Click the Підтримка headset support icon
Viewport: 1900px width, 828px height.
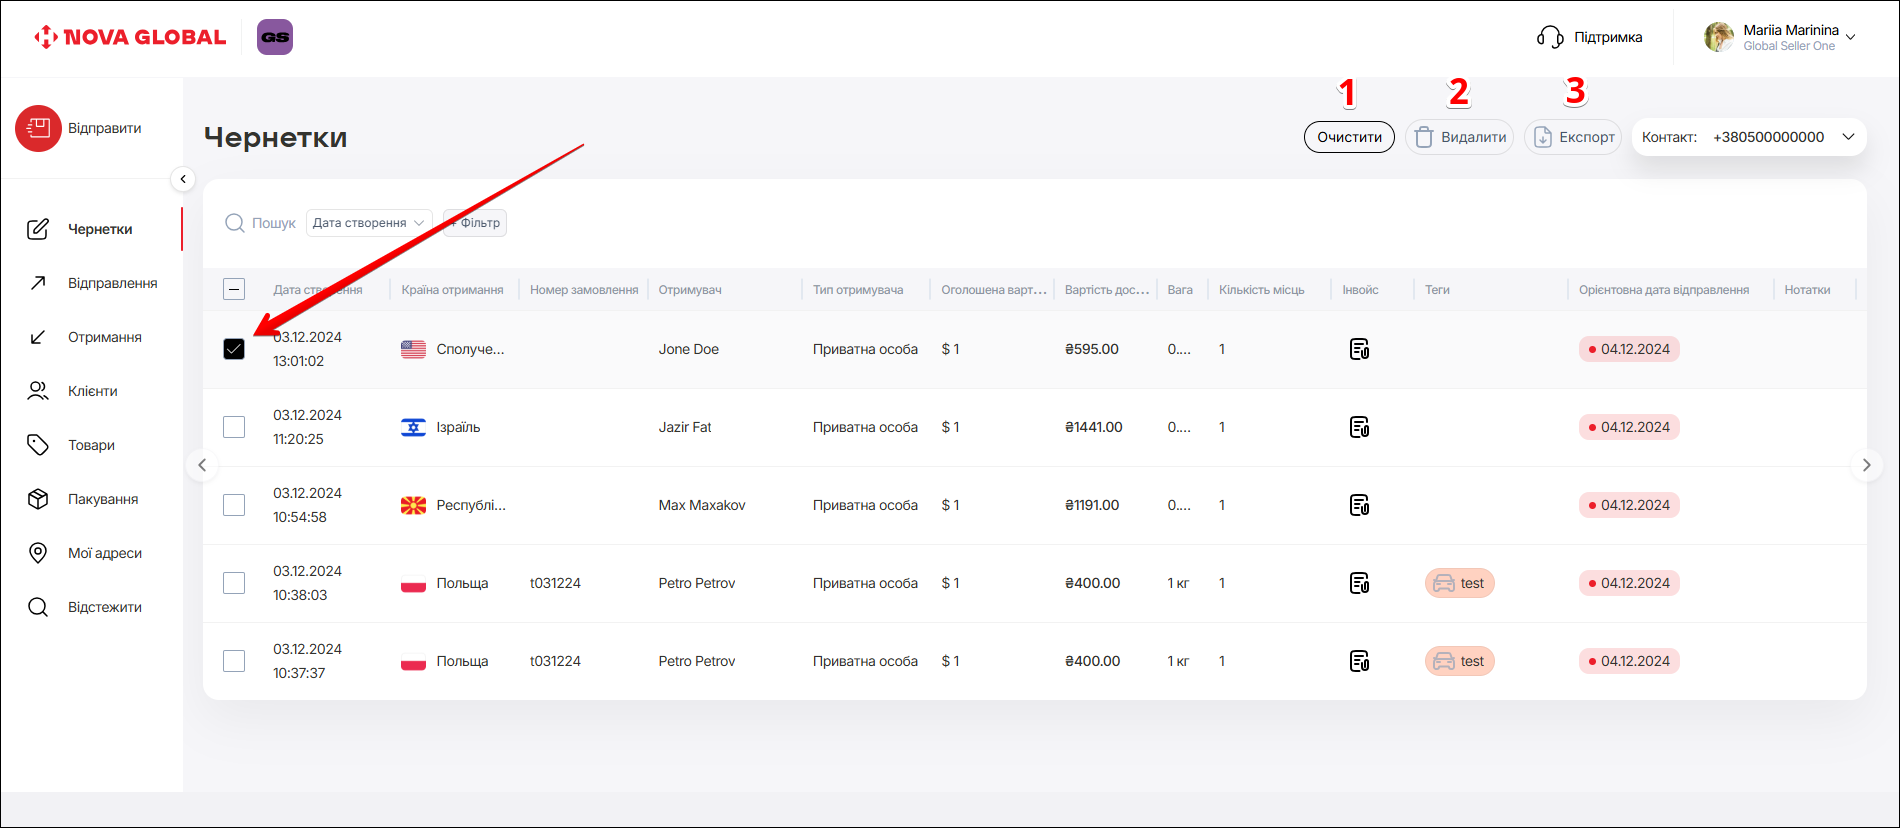(1550, 37)
